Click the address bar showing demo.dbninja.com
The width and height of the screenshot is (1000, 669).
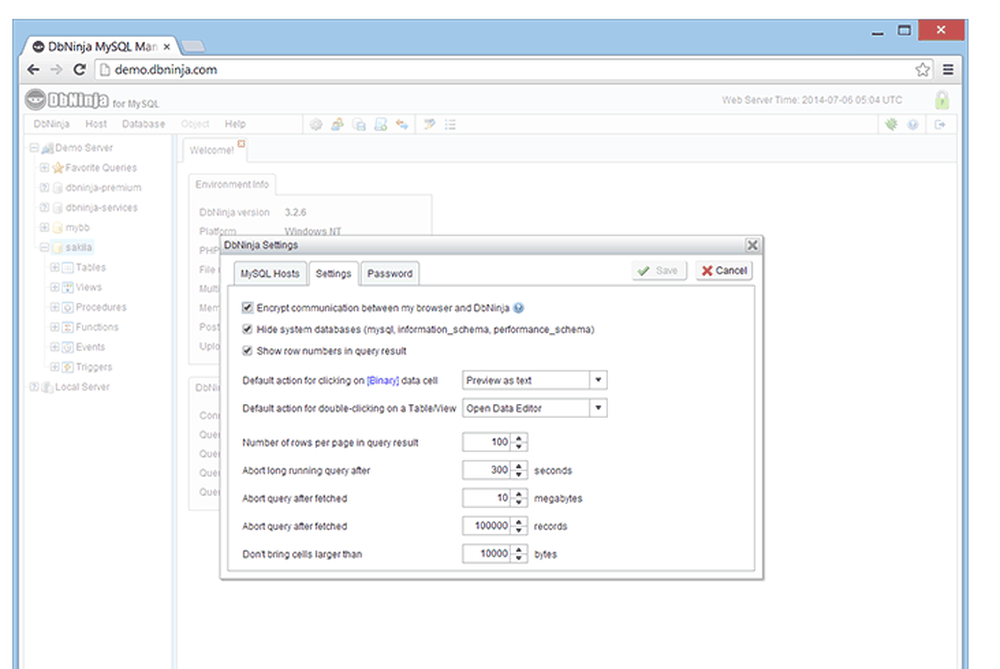coord(504,70)
